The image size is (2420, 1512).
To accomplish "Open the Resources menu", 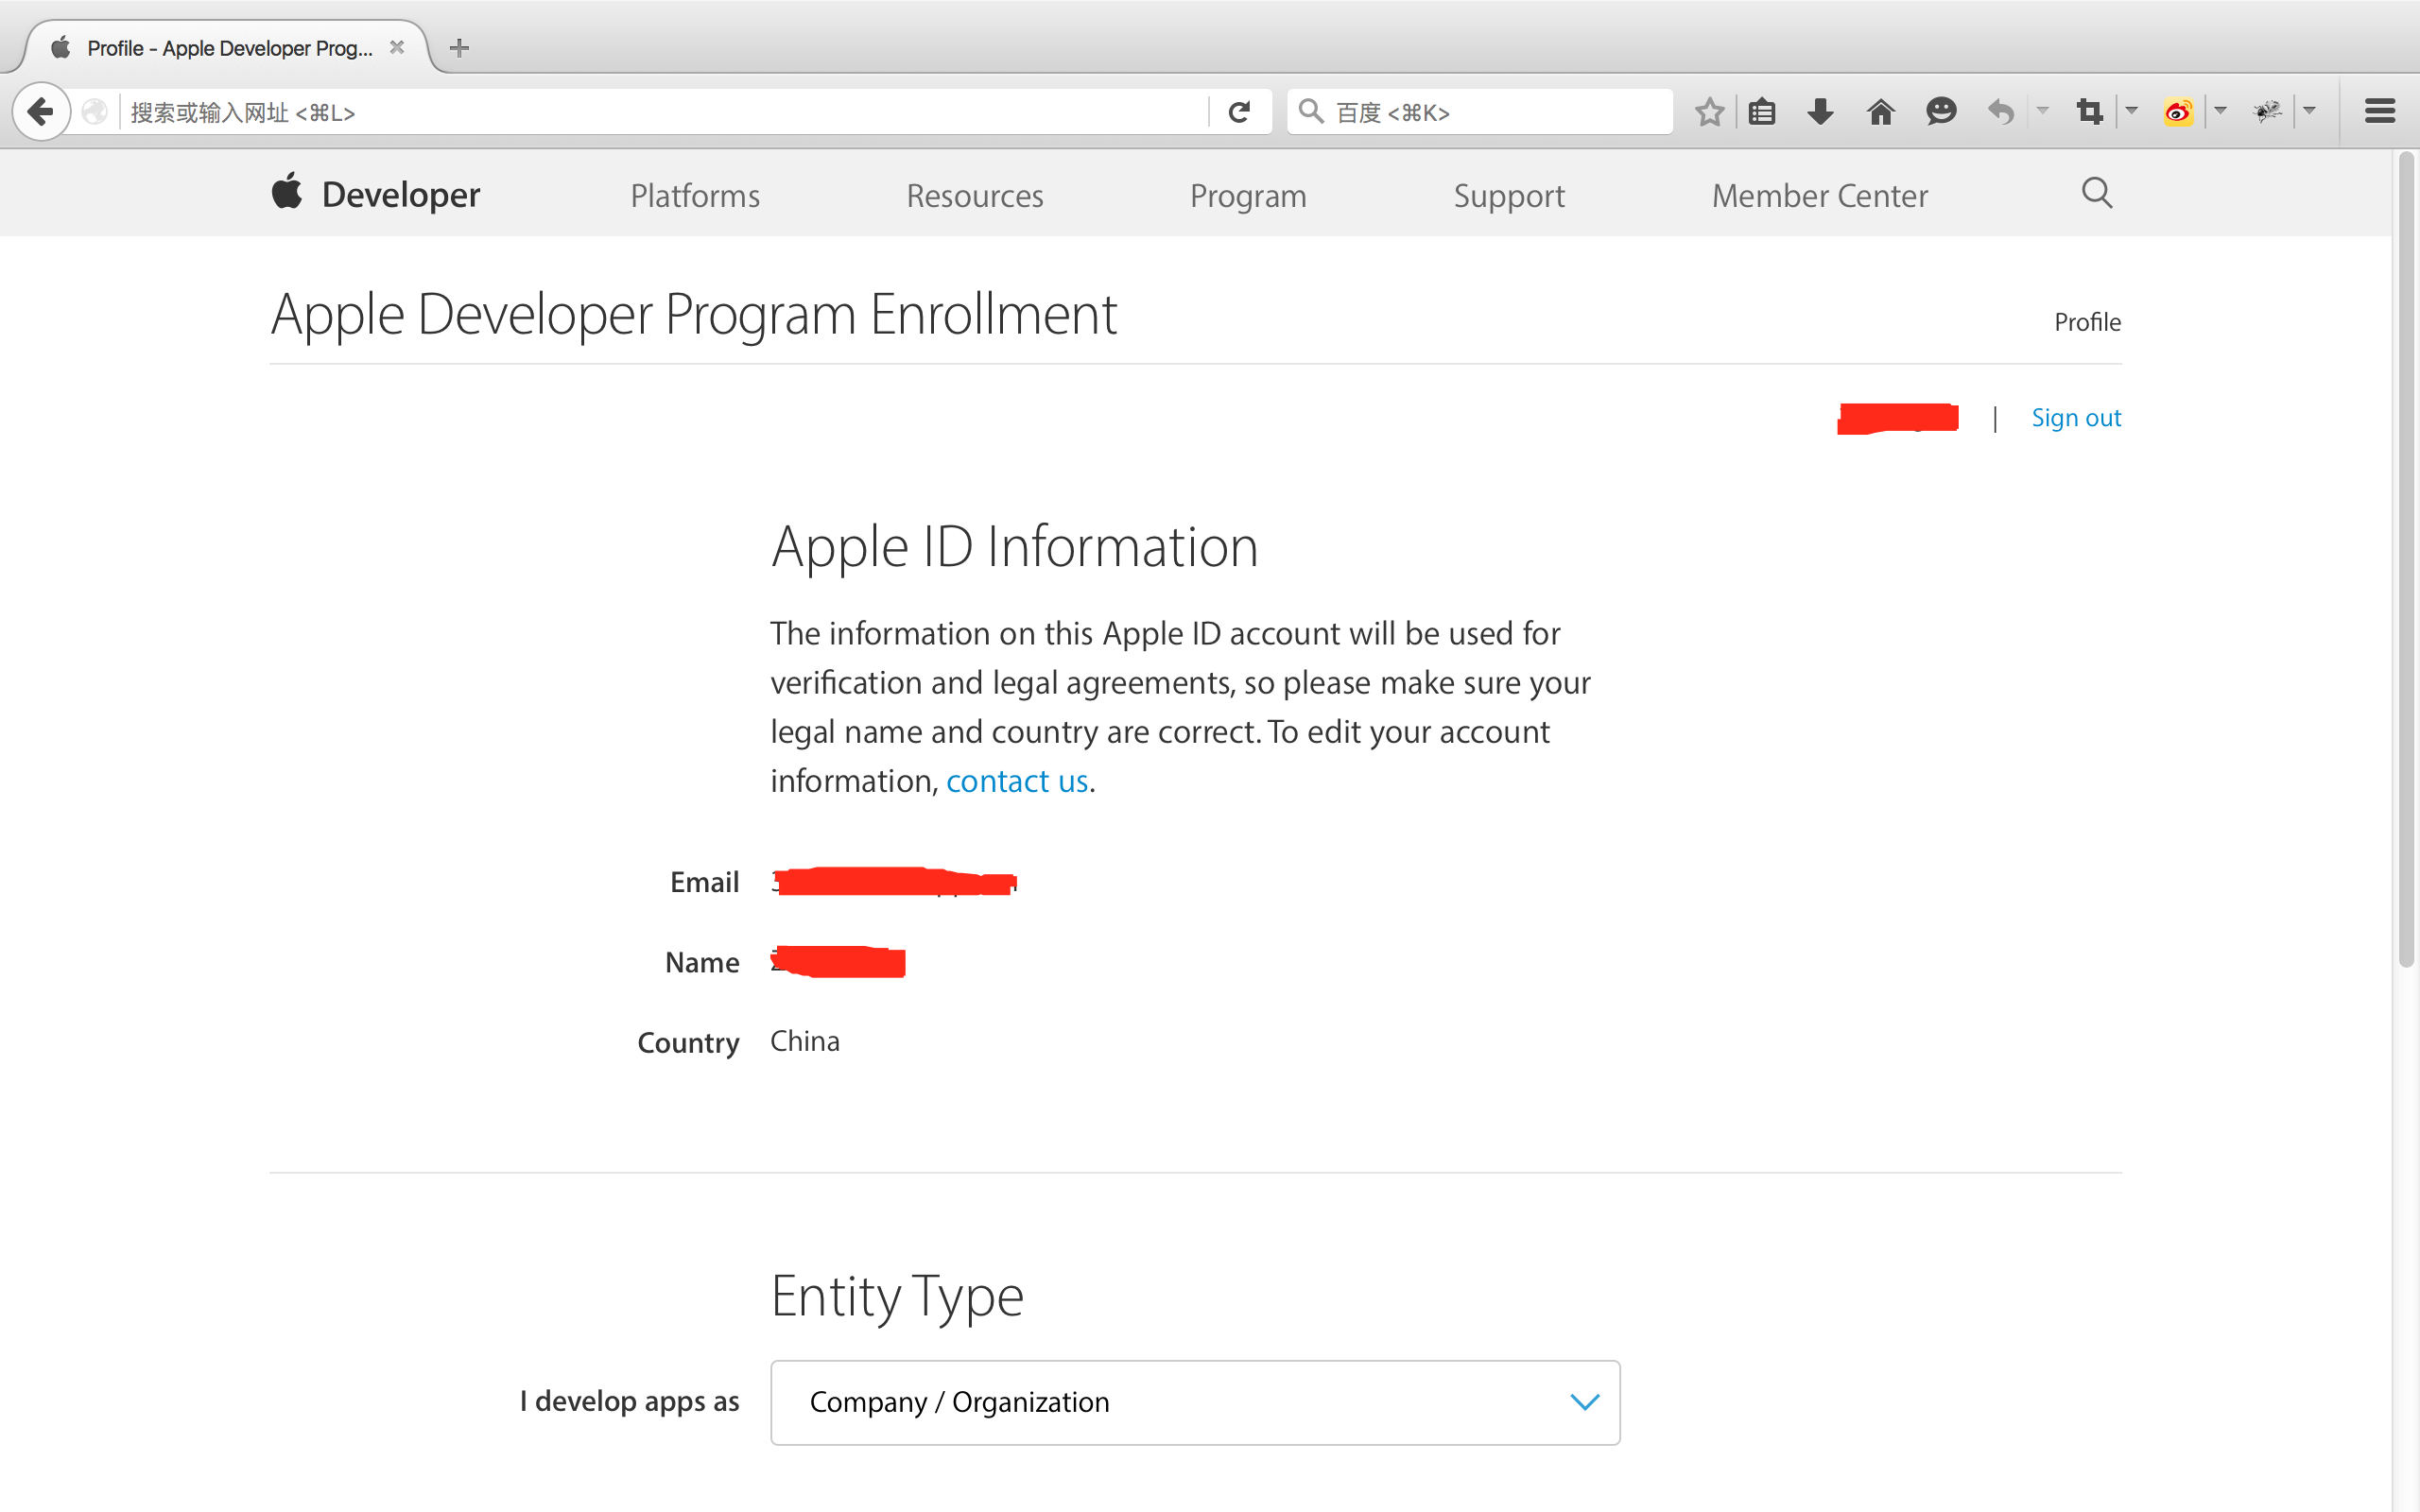I will pyautogui.click(x=975, y=195).
